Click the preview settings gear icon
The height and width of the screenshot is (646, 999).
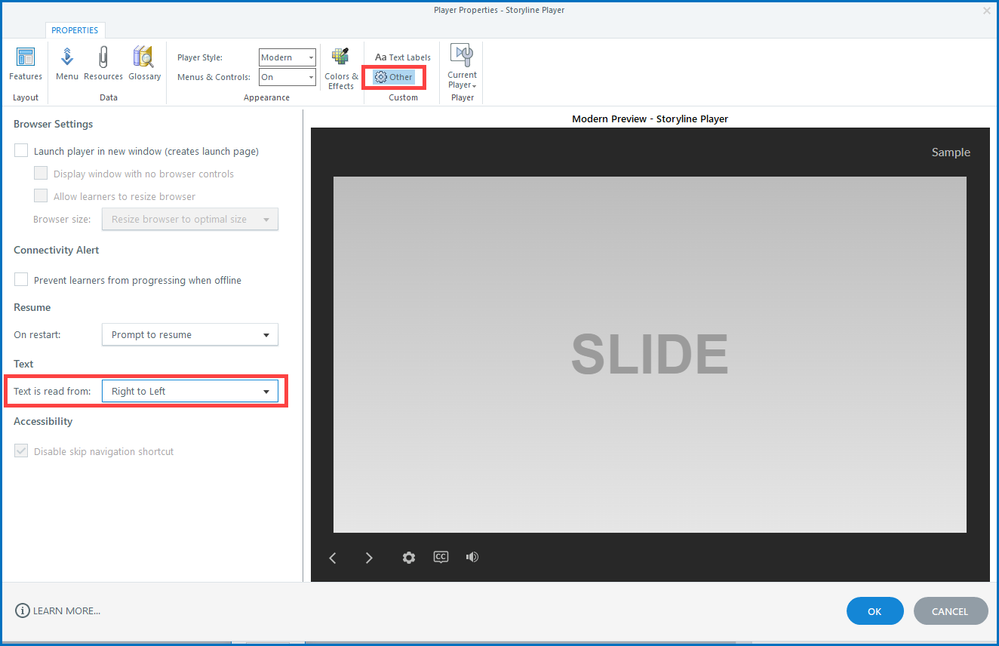click(408, 557)
